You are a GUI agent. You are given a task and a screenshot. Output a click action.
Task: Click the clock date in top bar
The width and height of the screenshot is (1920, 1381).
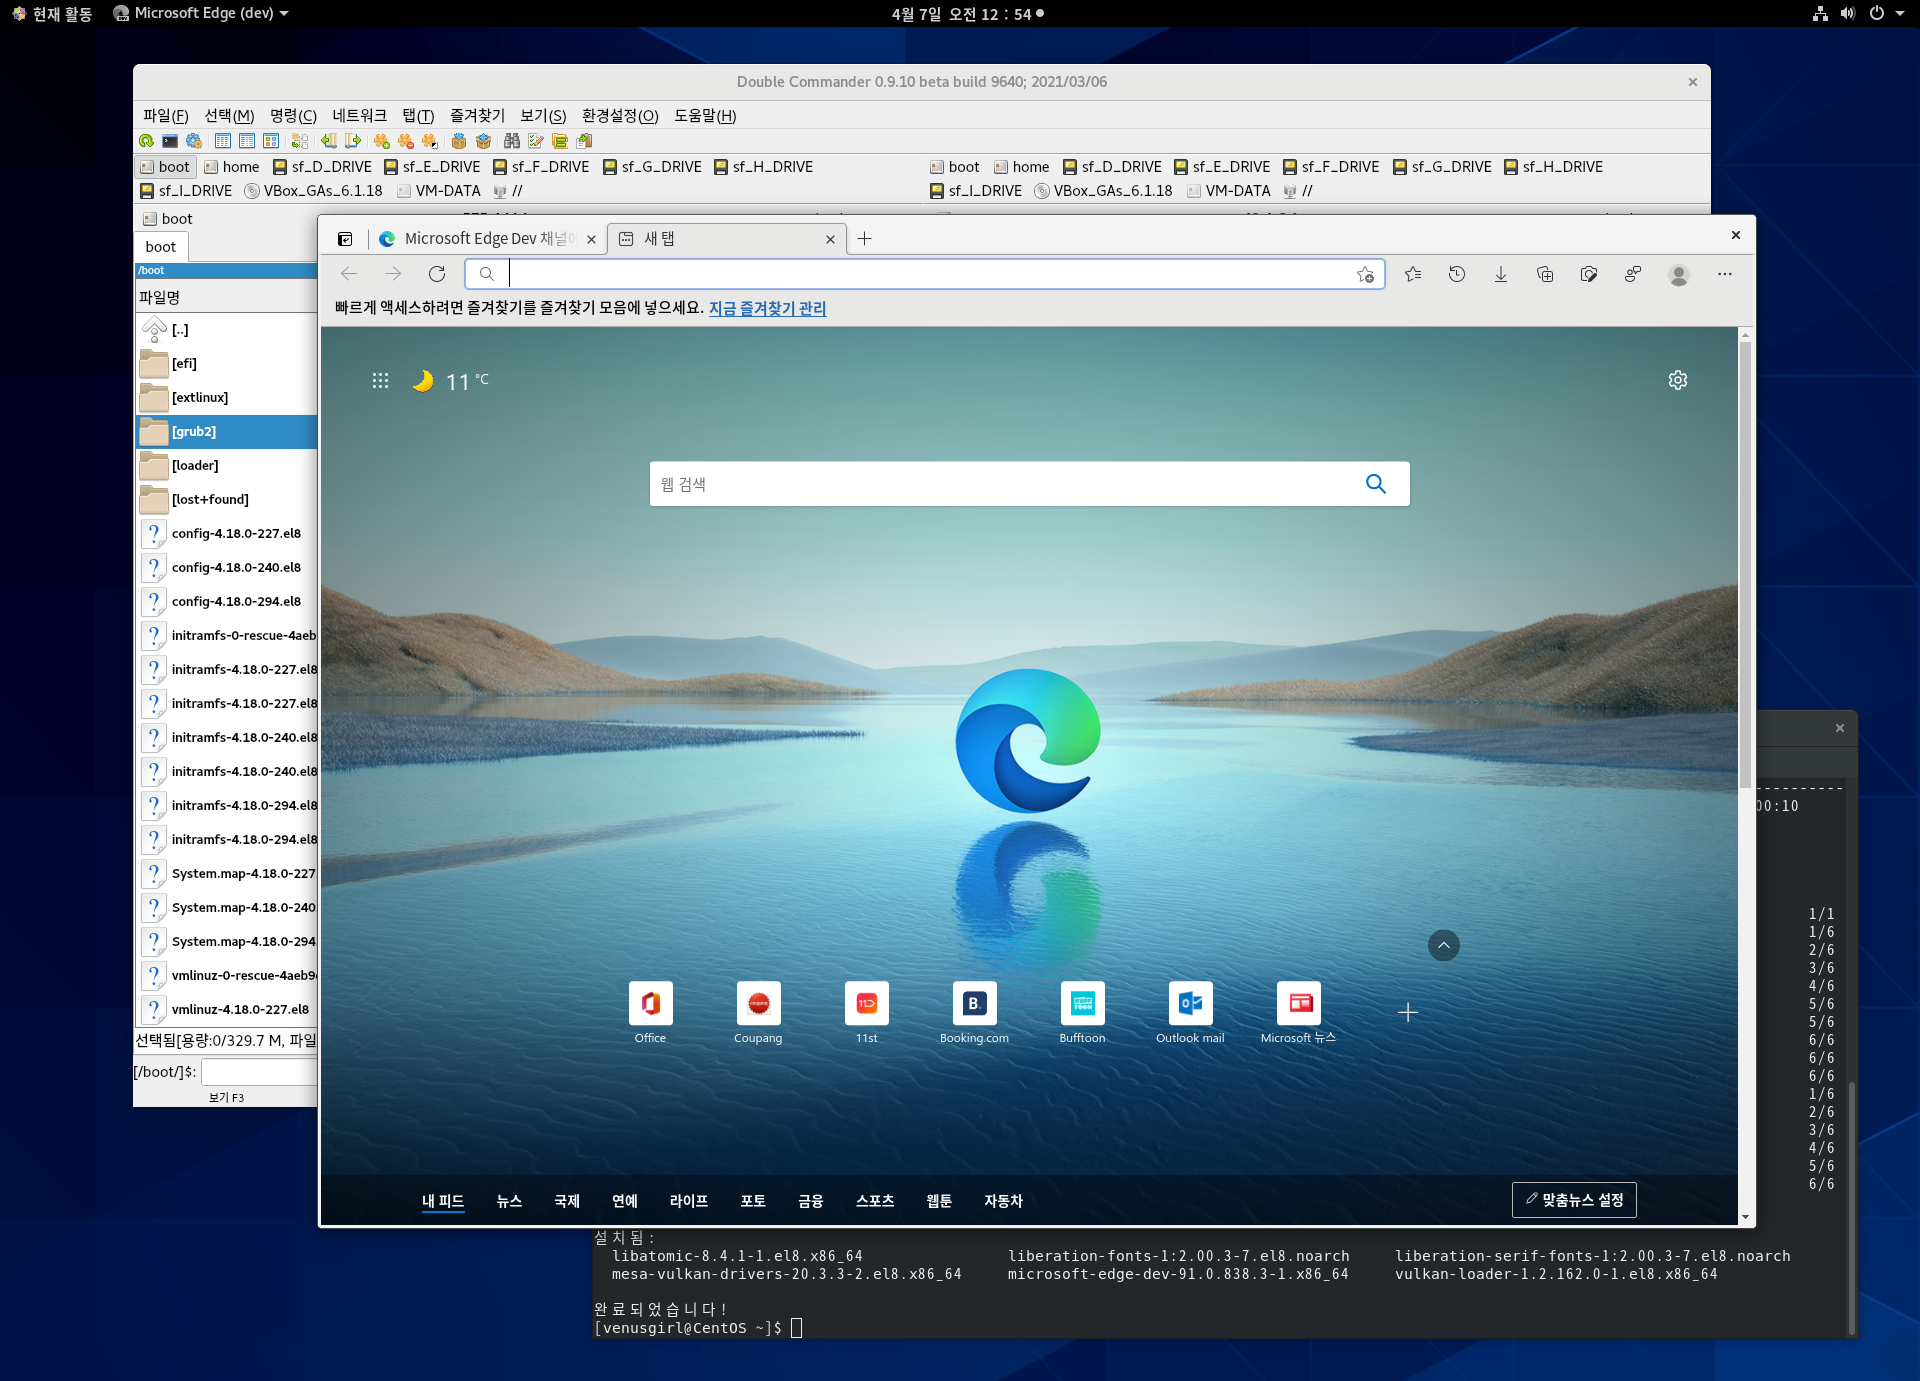point(961,13)
